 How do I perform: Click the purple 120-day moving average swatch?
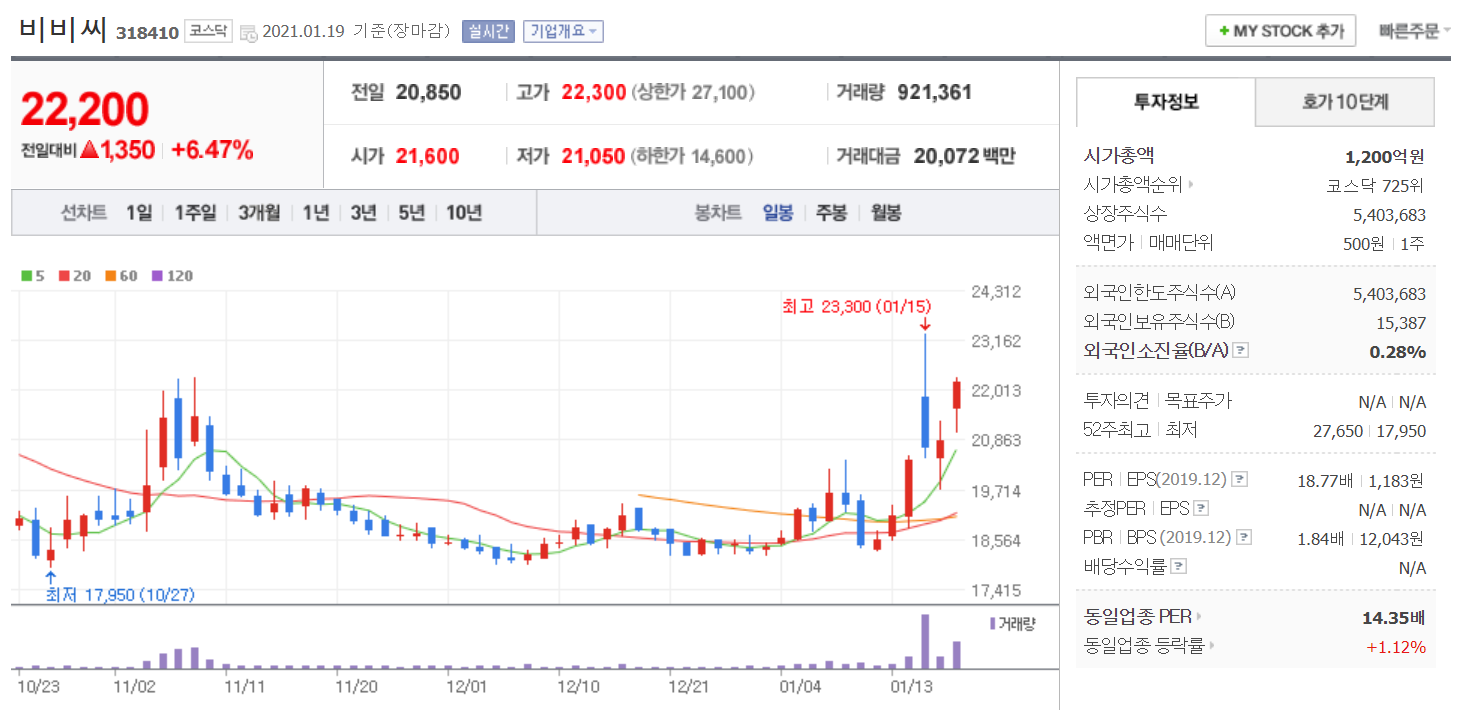[x=157, y=275]
